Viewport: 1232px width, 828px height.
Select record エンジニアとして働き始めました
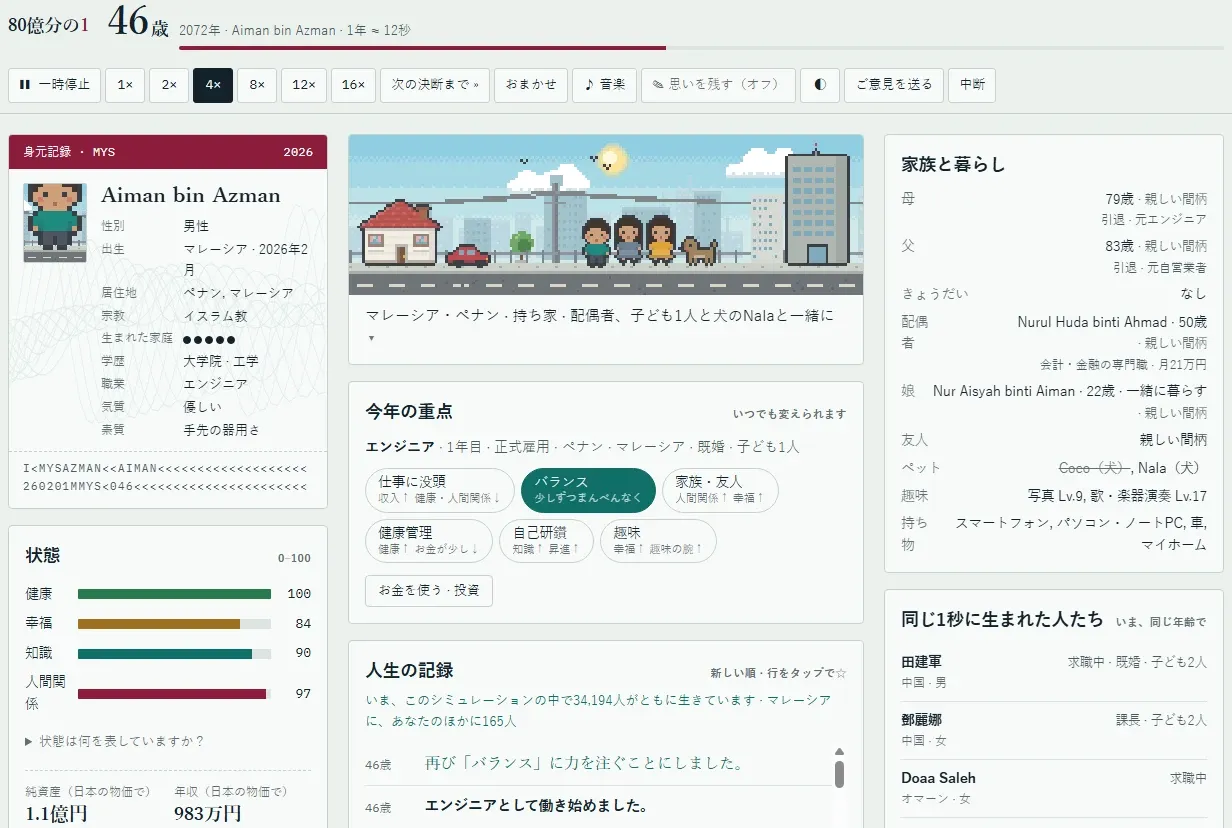(597, 806)
